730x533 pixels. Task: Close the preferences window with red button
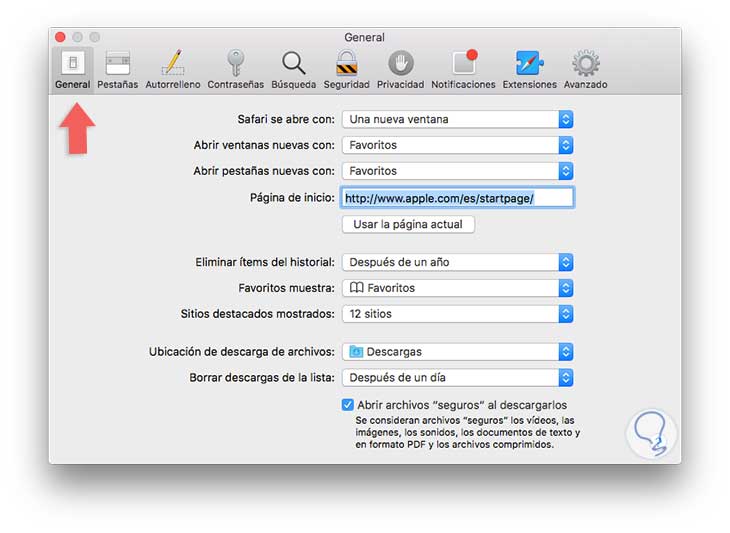[x=60, y=37]
